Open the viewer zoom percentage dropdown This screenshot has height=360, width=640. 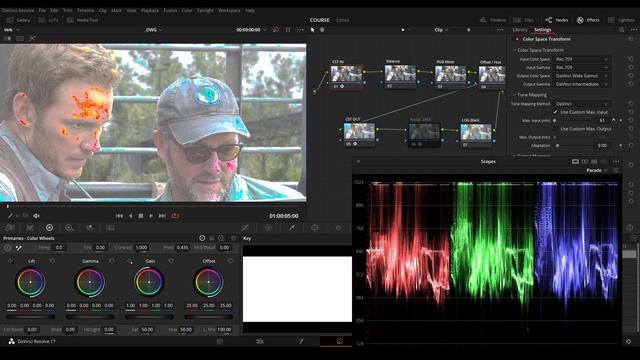point(11,30)
